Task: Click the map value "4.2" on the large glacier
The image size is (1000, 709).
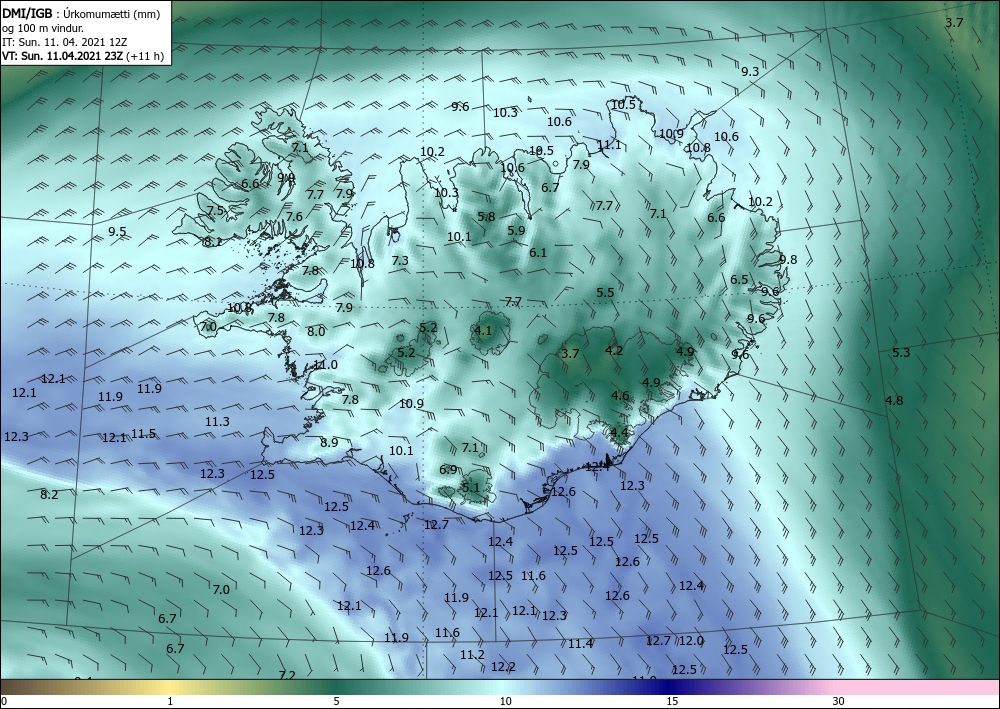Action: coord(614,350)
